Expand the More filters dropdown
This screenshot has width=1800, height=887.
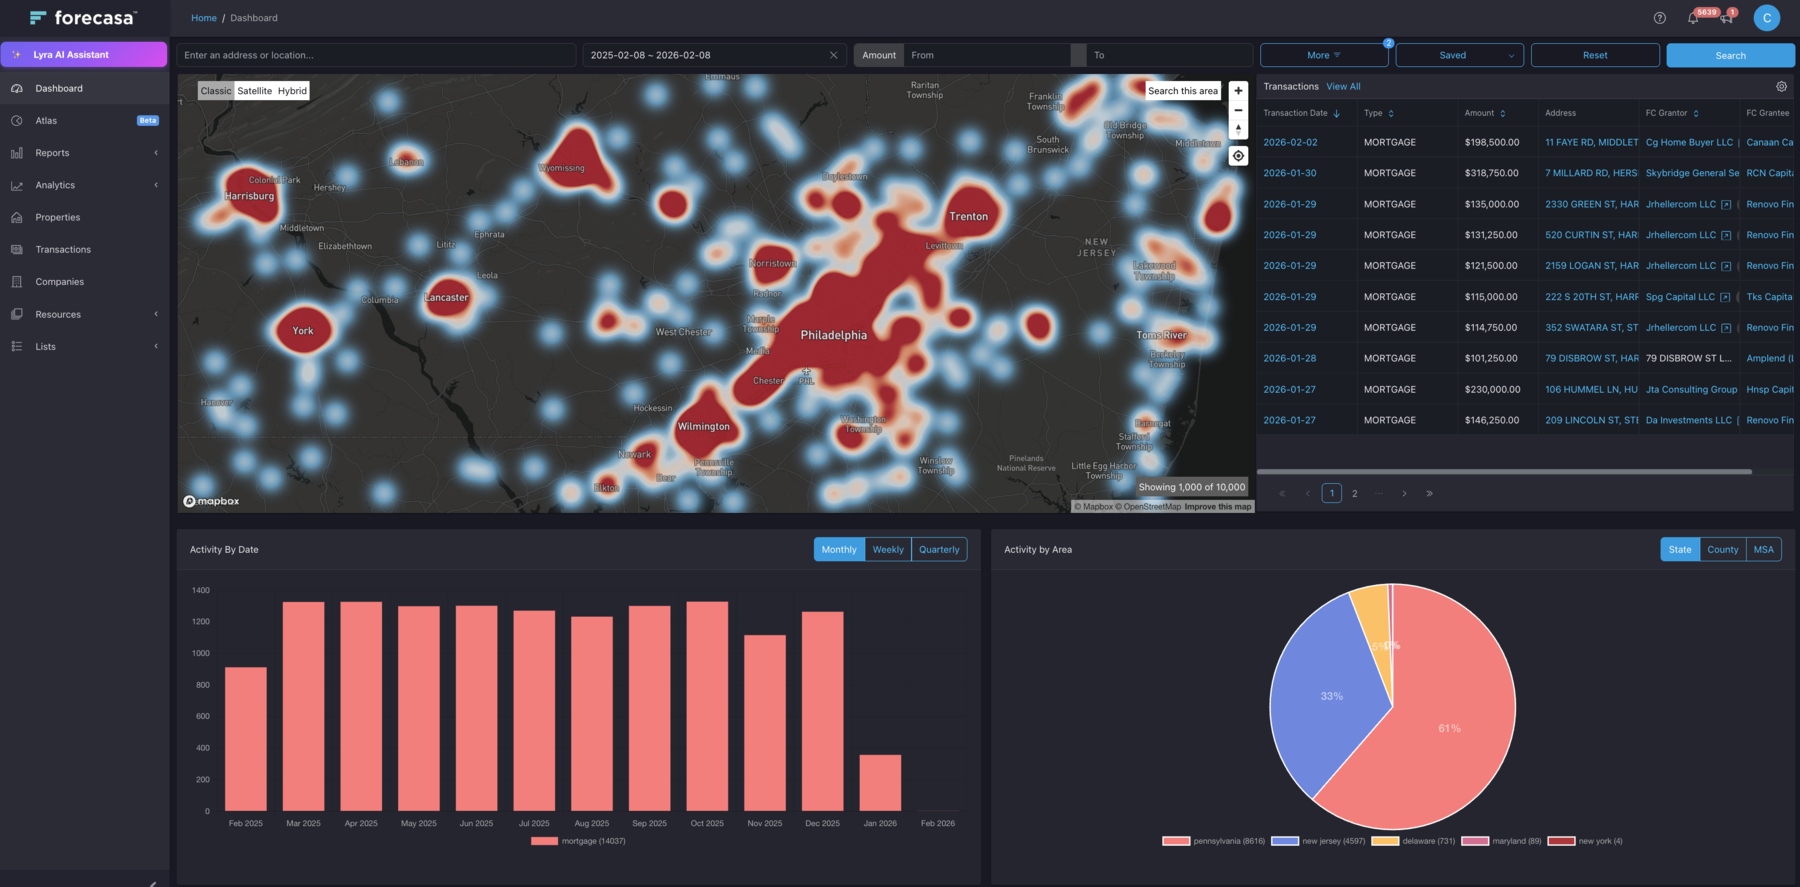(1324, 55)
